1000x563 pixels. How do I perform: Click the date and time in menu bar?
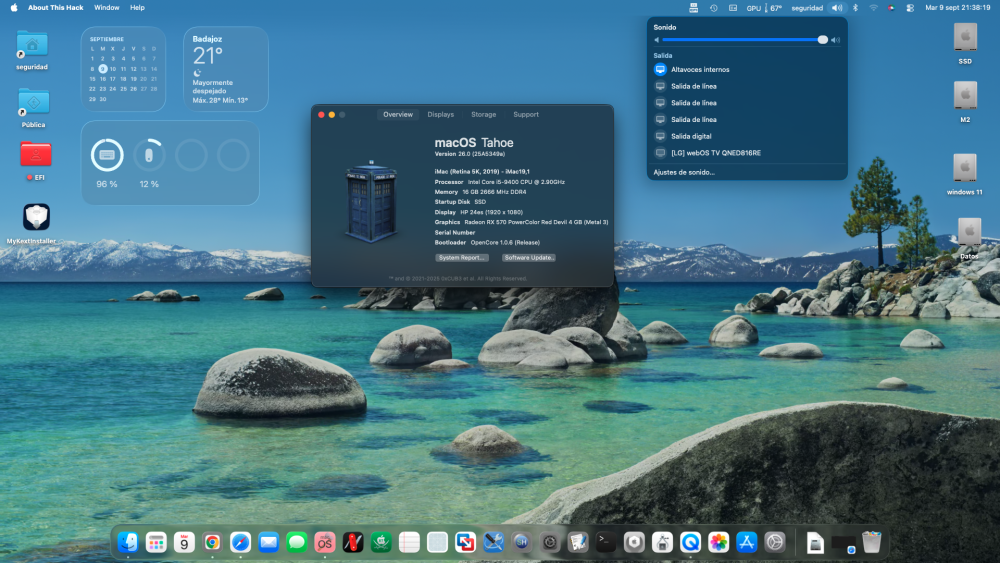click(x=957, y=8)
